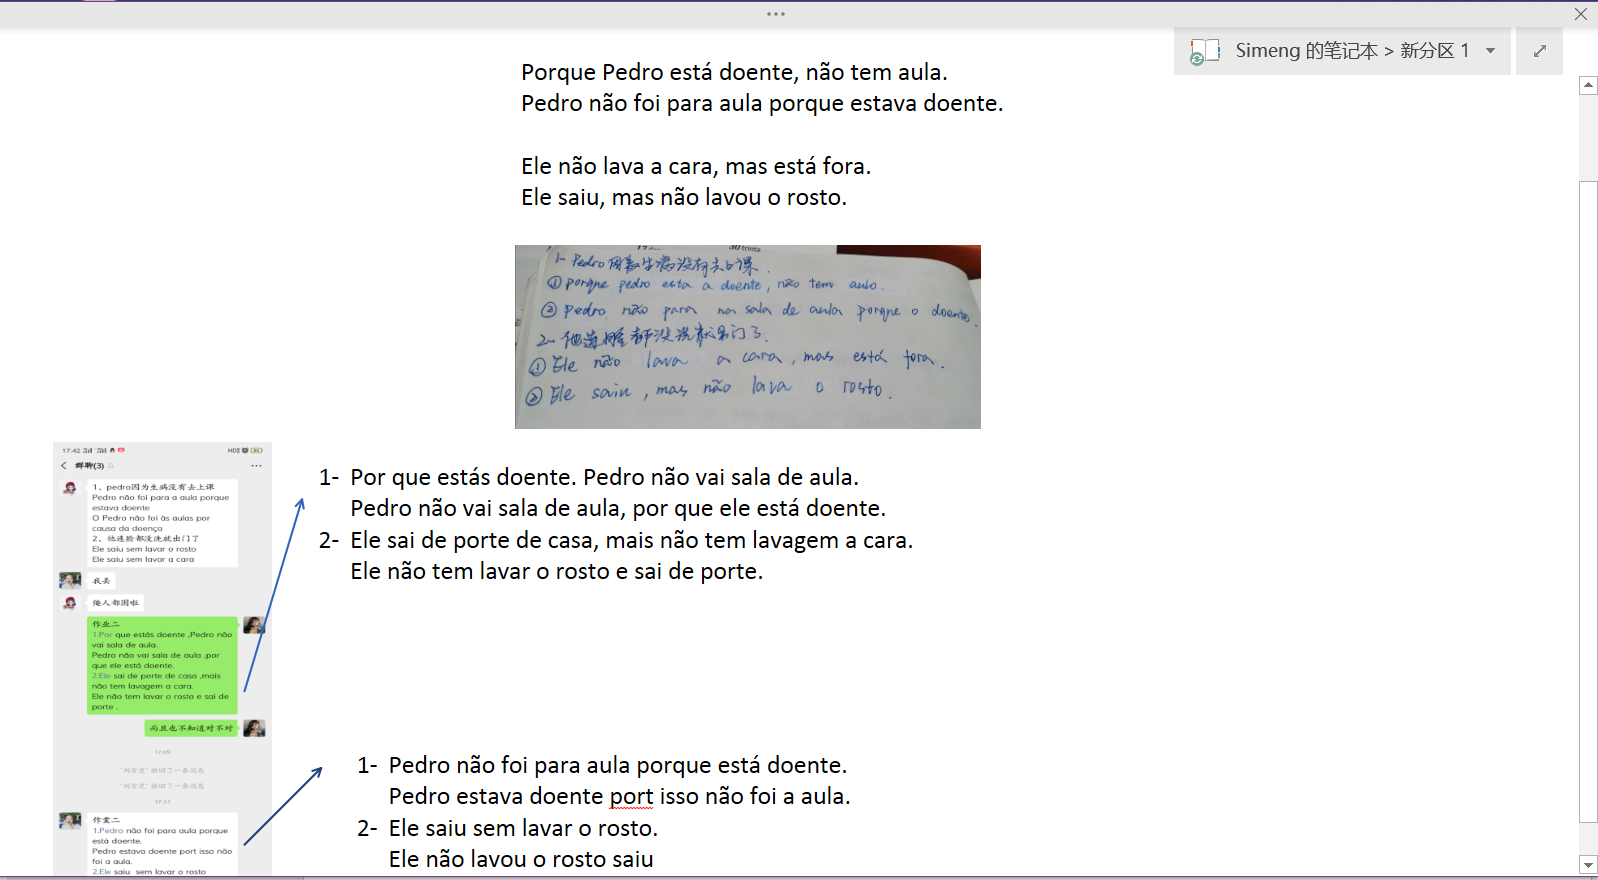
Task: Click 'Simeng 的笔记本 > 新分区 1' breadcrumb
Action: click(1352, 51)
